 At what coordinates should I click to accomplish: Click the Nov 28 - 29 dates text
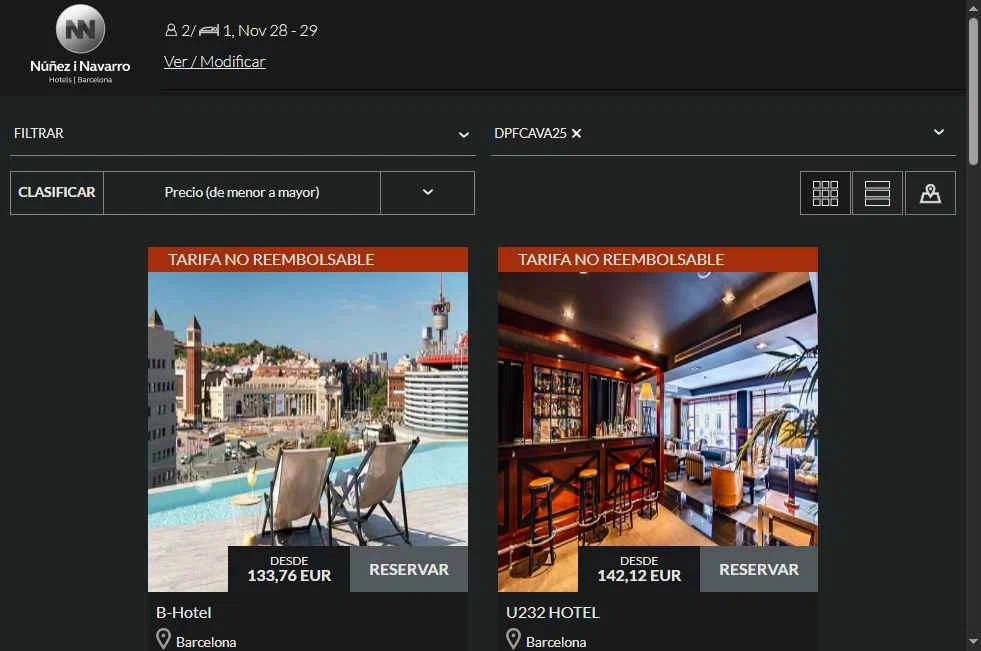pyautogui.click(x=278, y=31)
